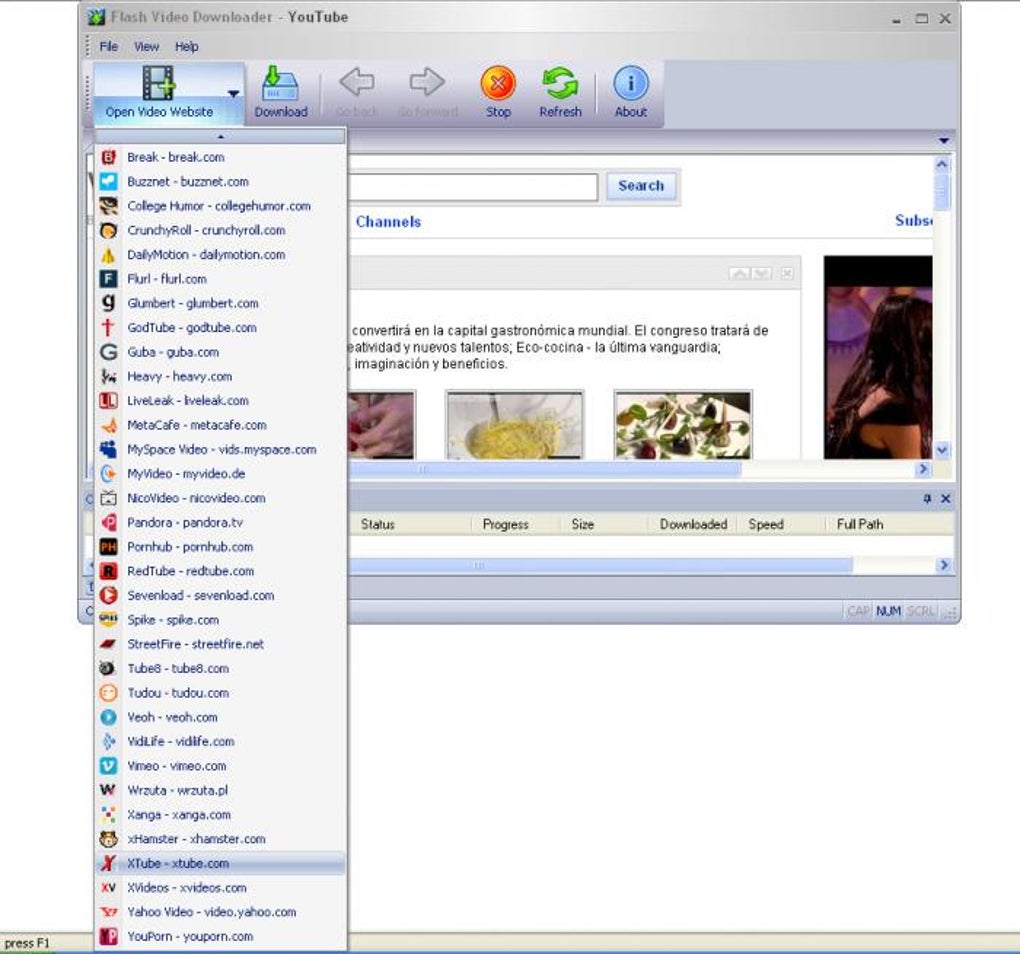Select MySpace Video - vids.myspace.com entry
The width and height of the screenshot is (1020, 954).
click(x=221, y=449)
